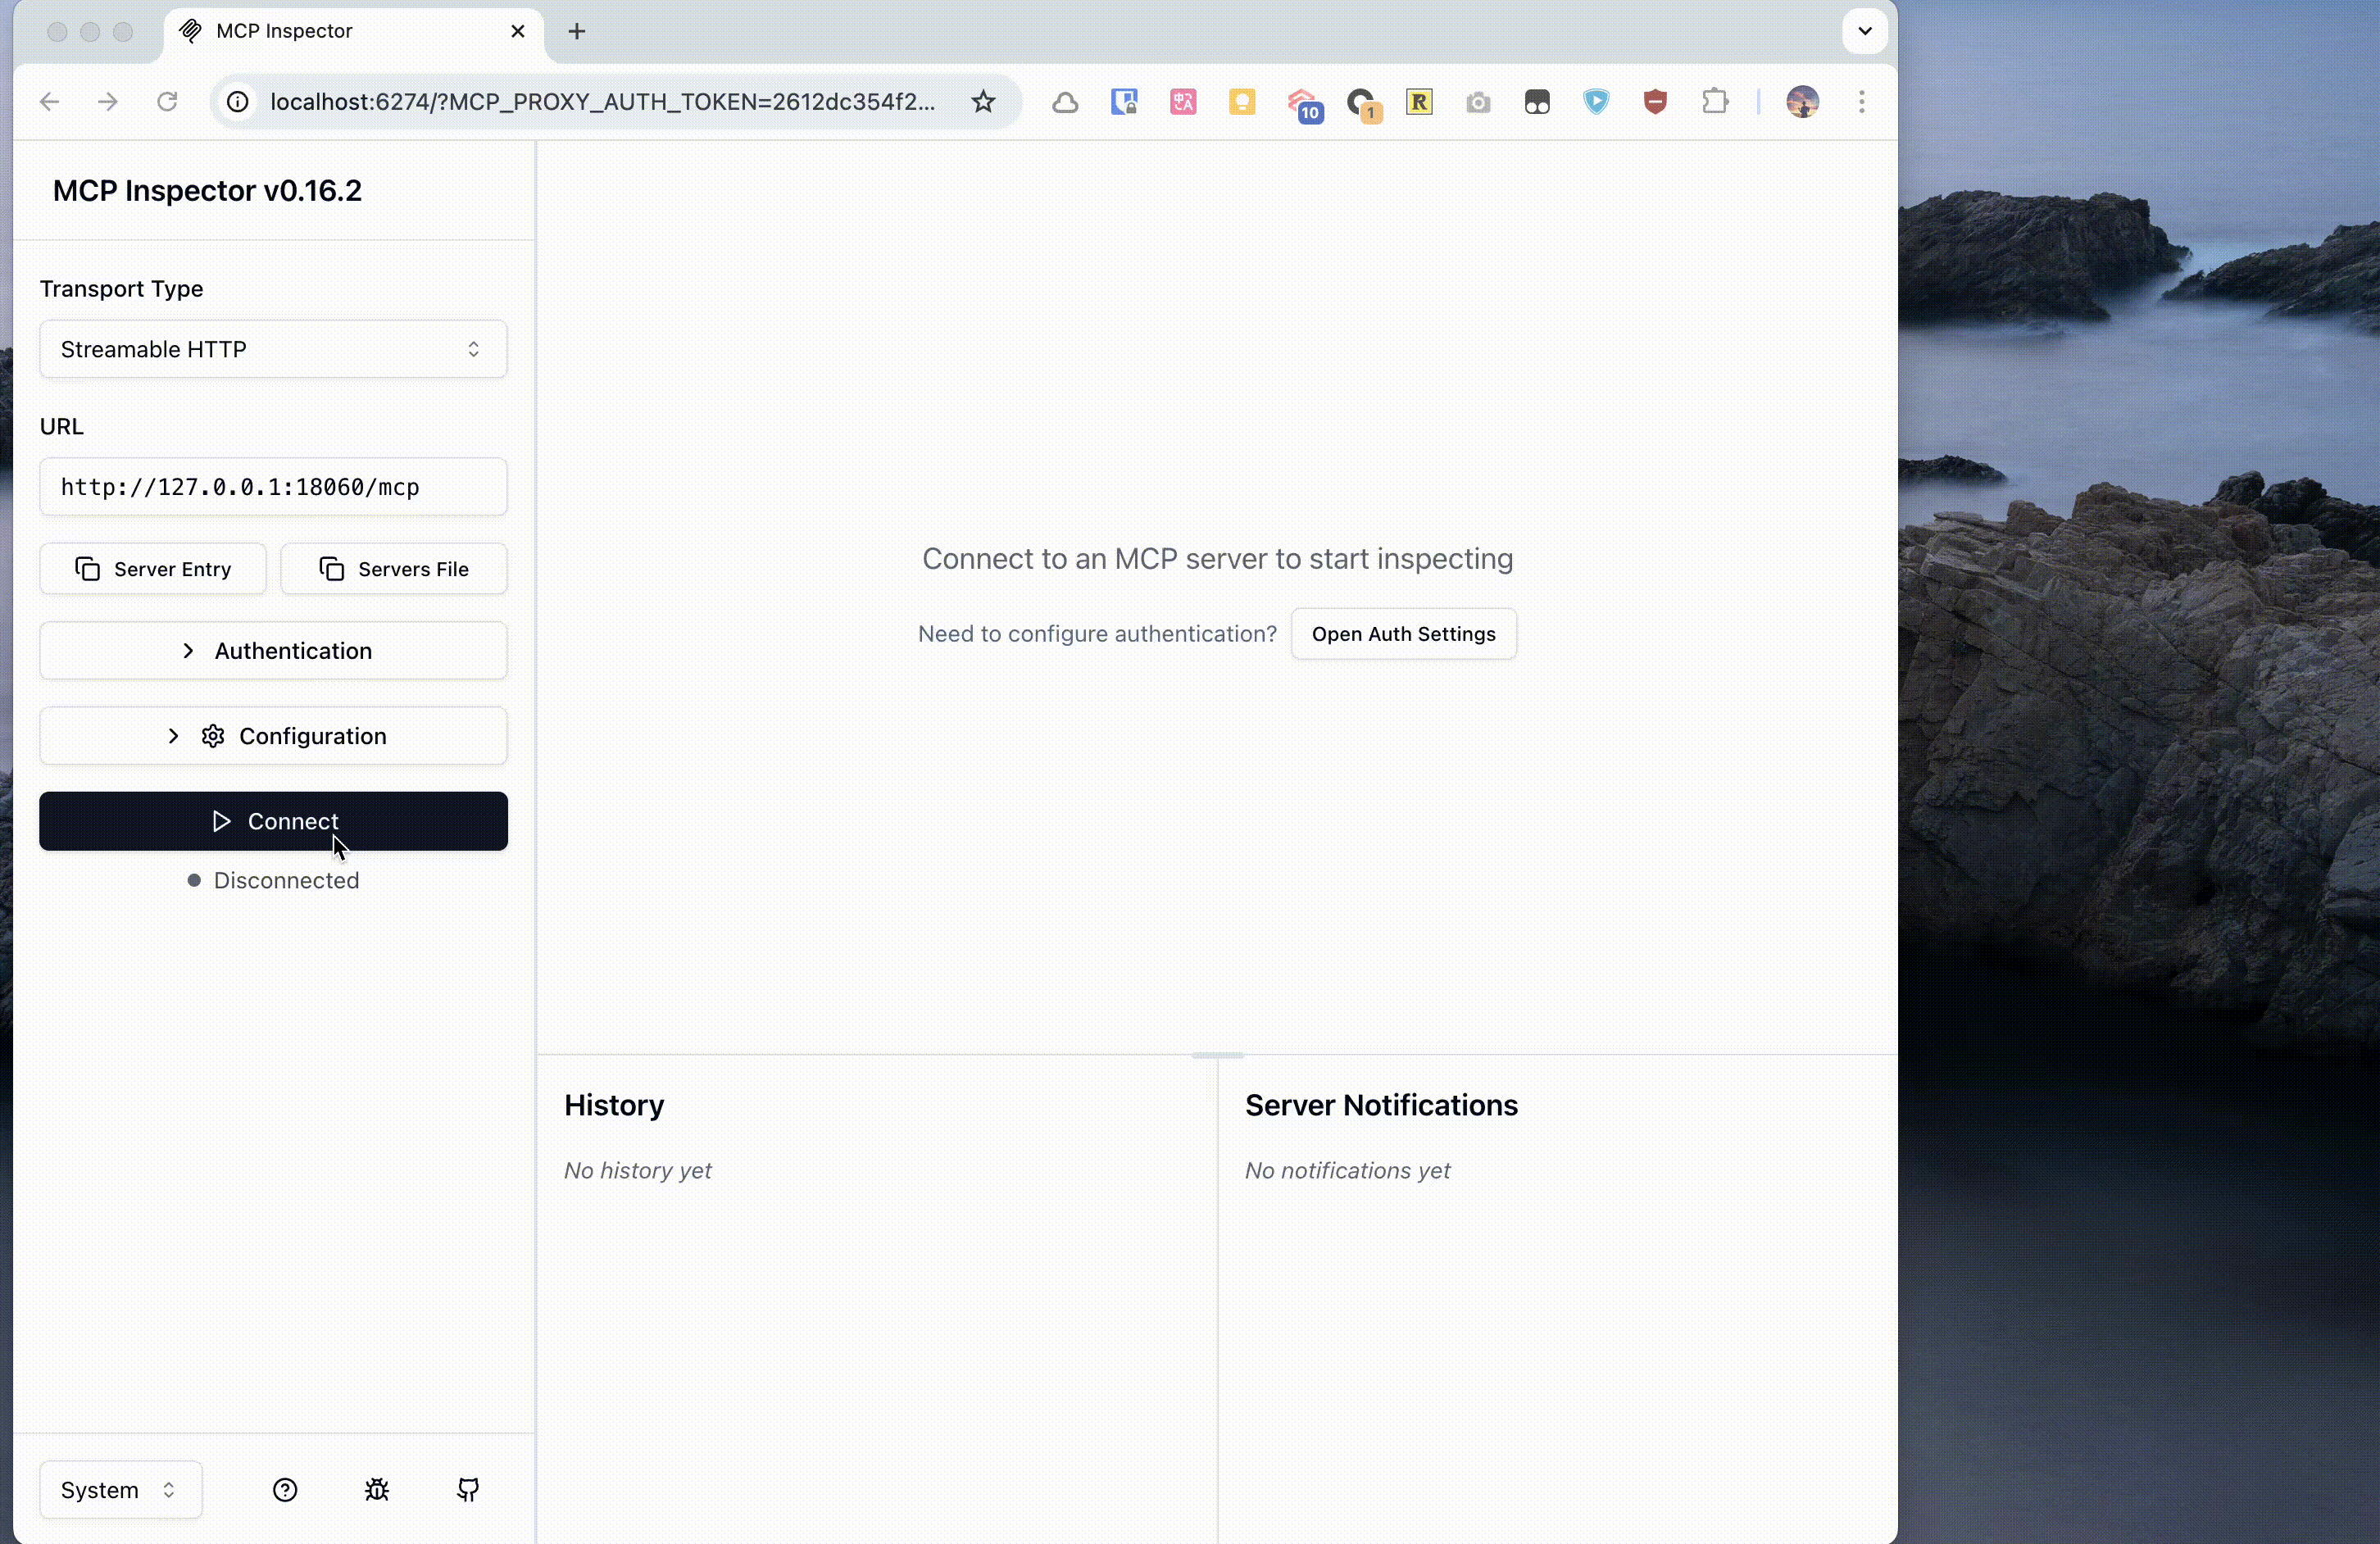Expand the Authentication section
This screenshot has width=2380, height=1544.
(273, 651)
